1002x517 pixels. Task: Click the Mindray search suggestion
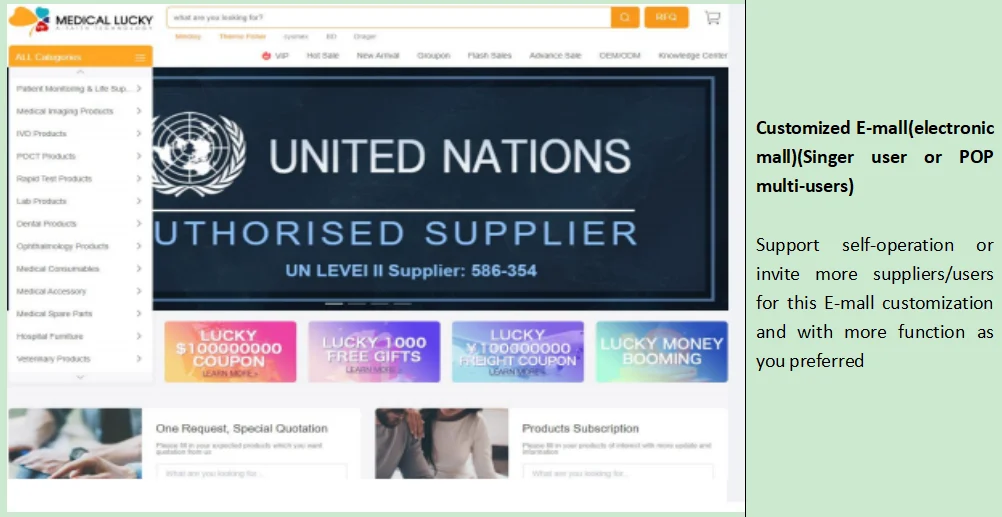pos(188,36)
